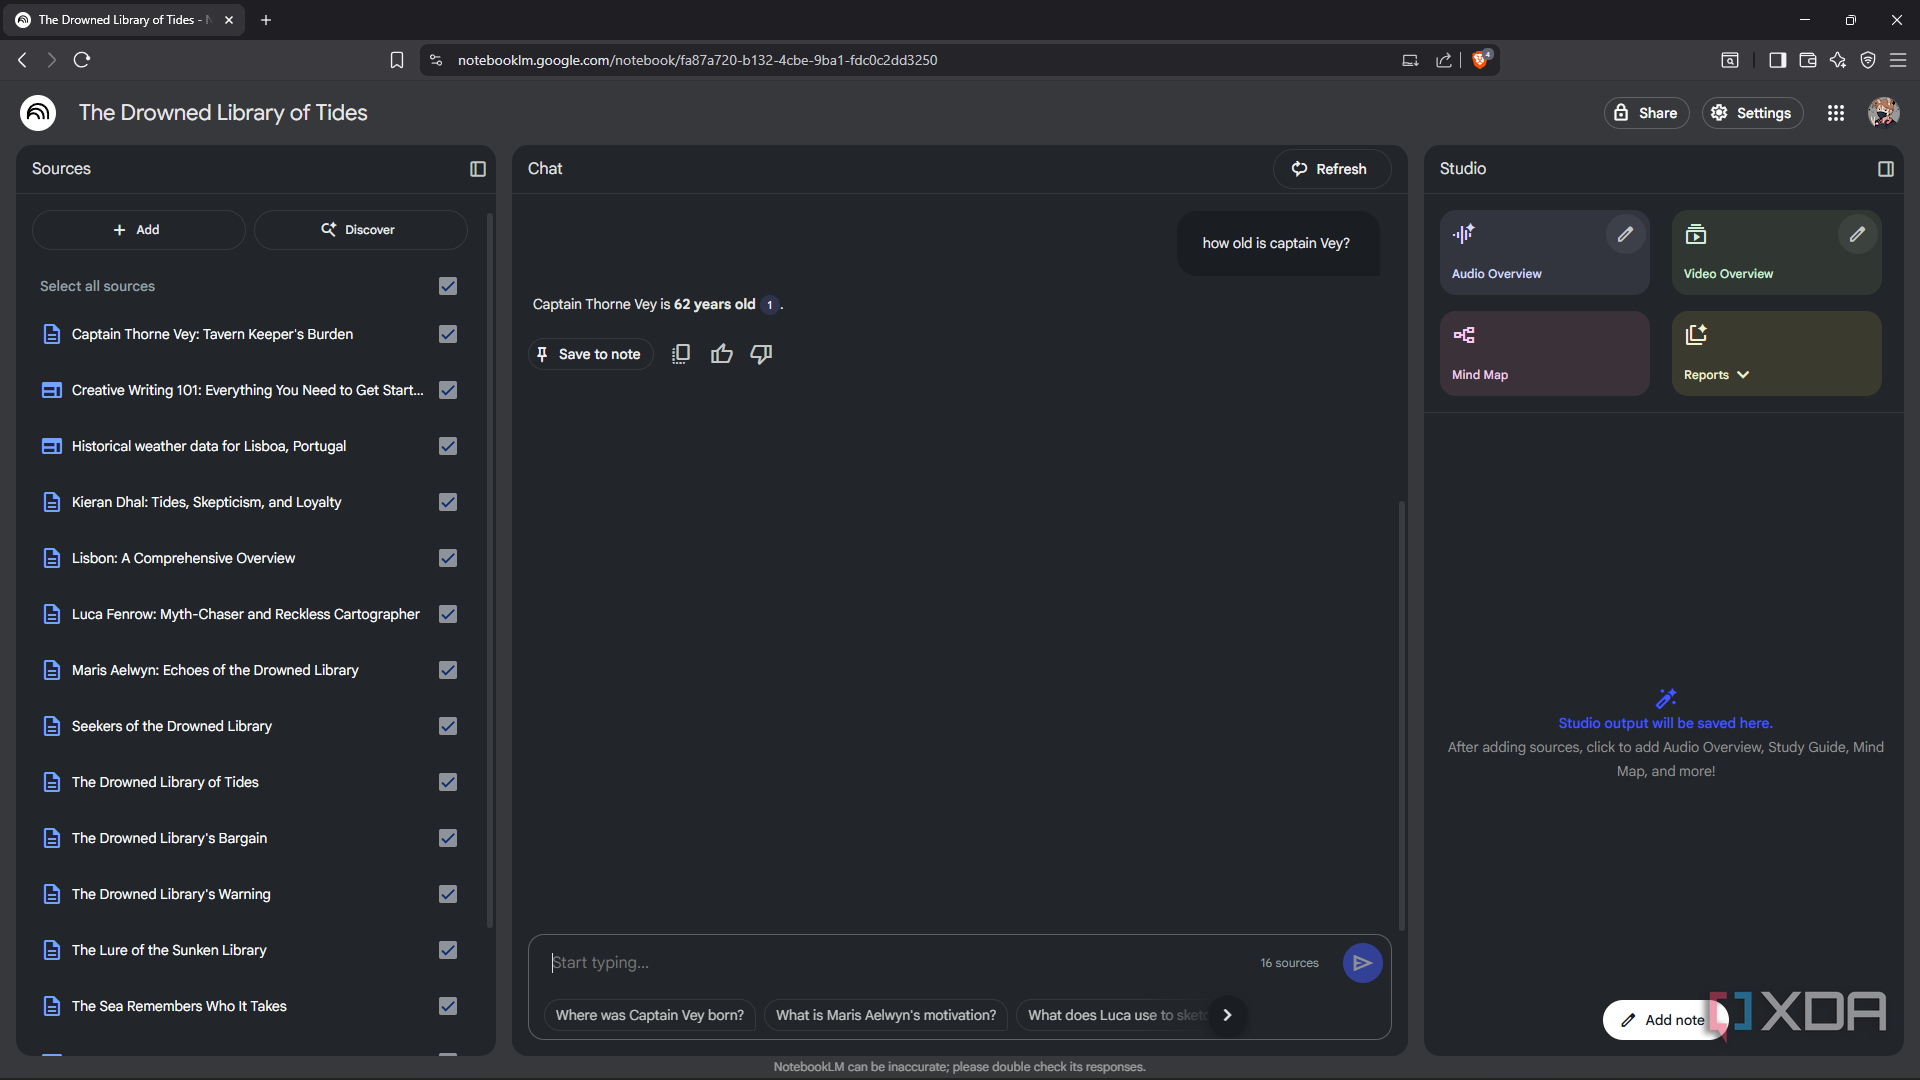Open the Google apps grid

point(1836,113)
